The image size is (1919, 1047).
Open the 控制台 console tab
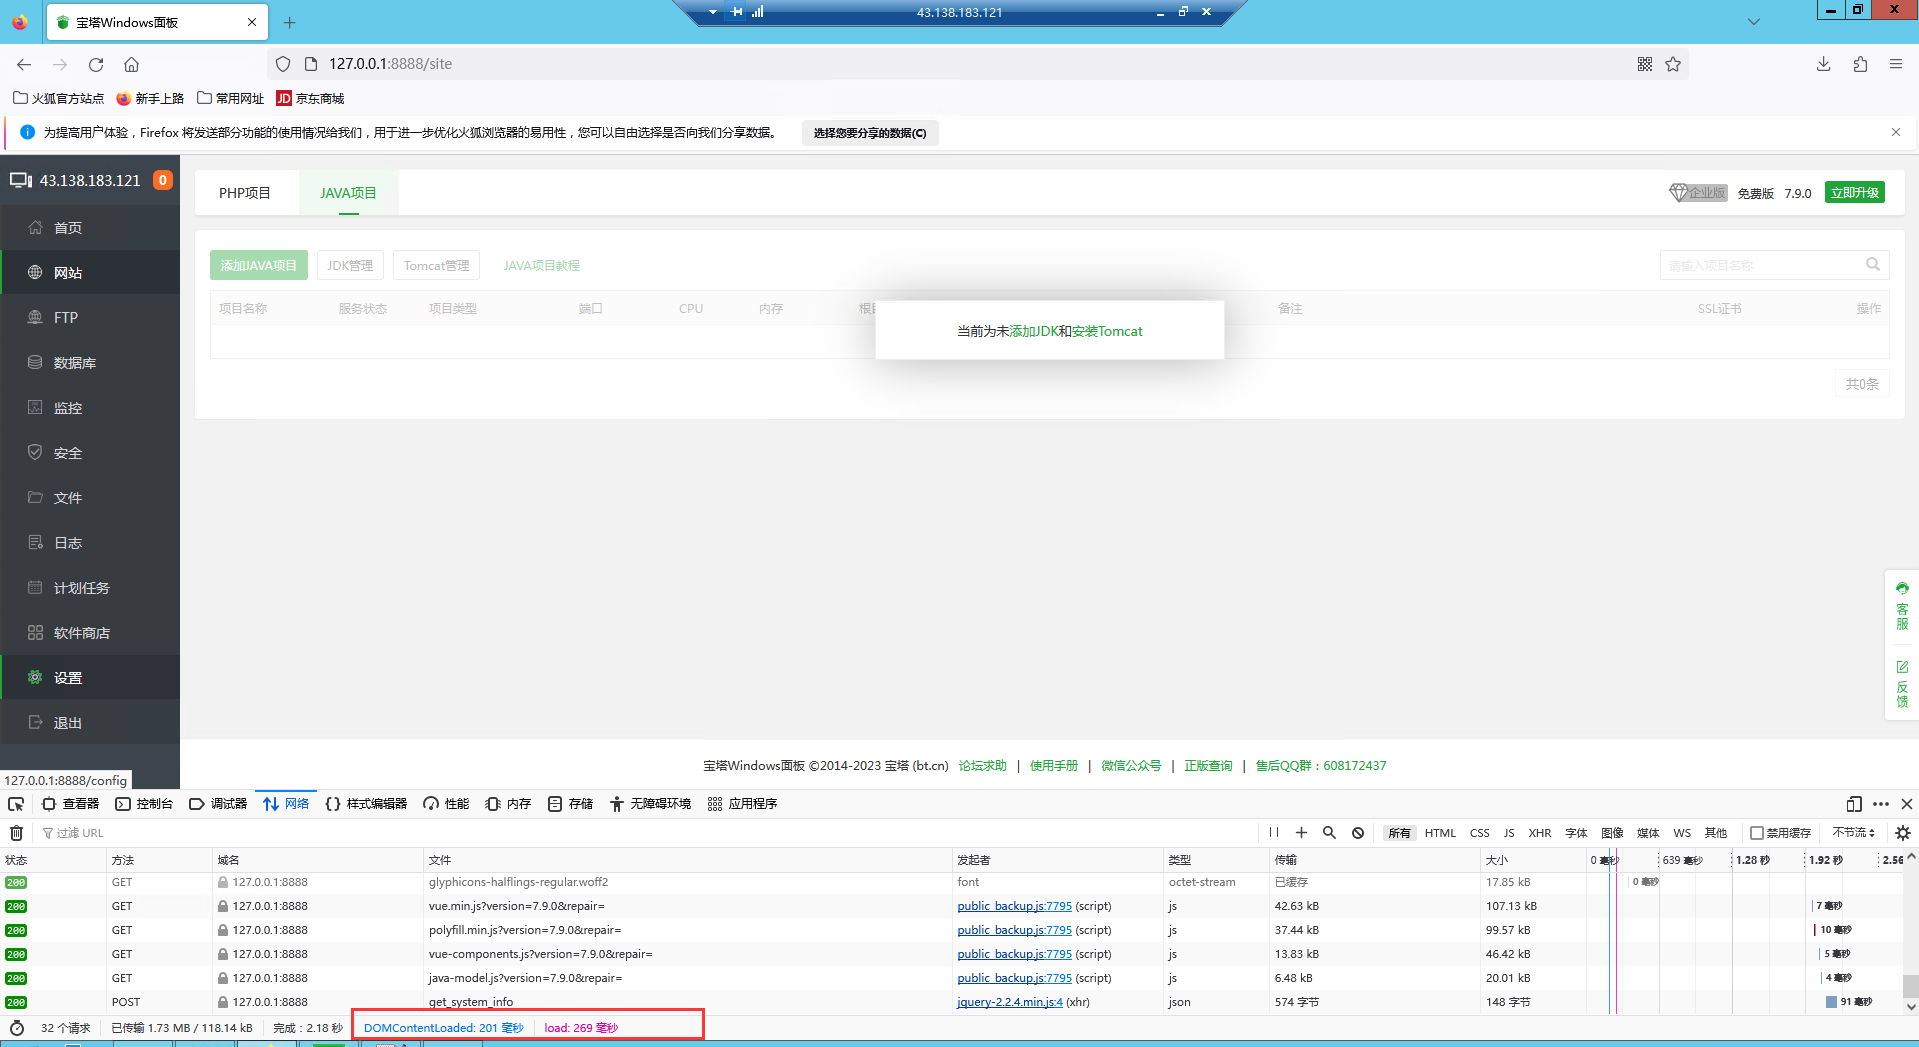(144, 804)
